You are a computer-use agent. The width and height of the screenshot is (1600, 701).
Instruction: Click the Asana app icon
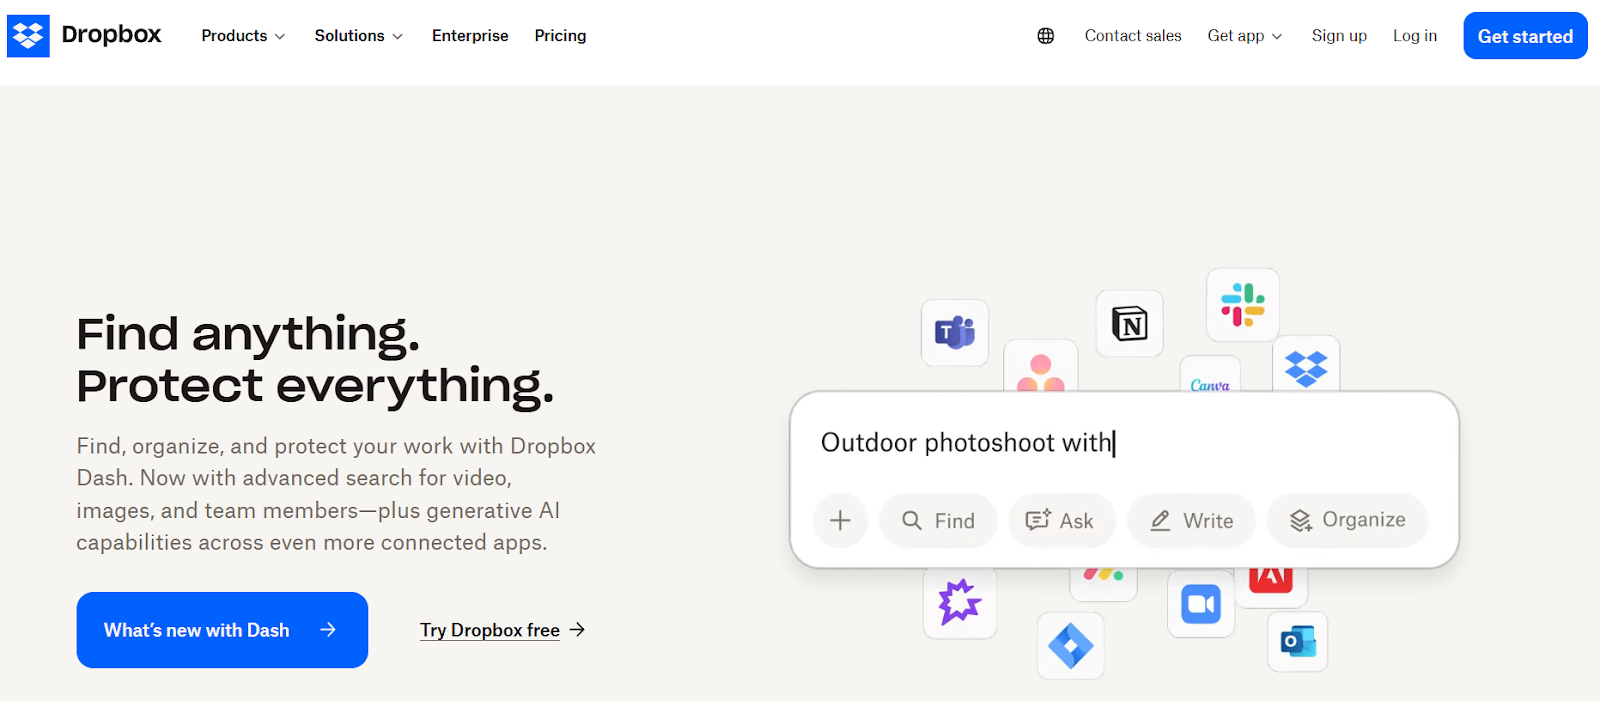(1041, 367)
